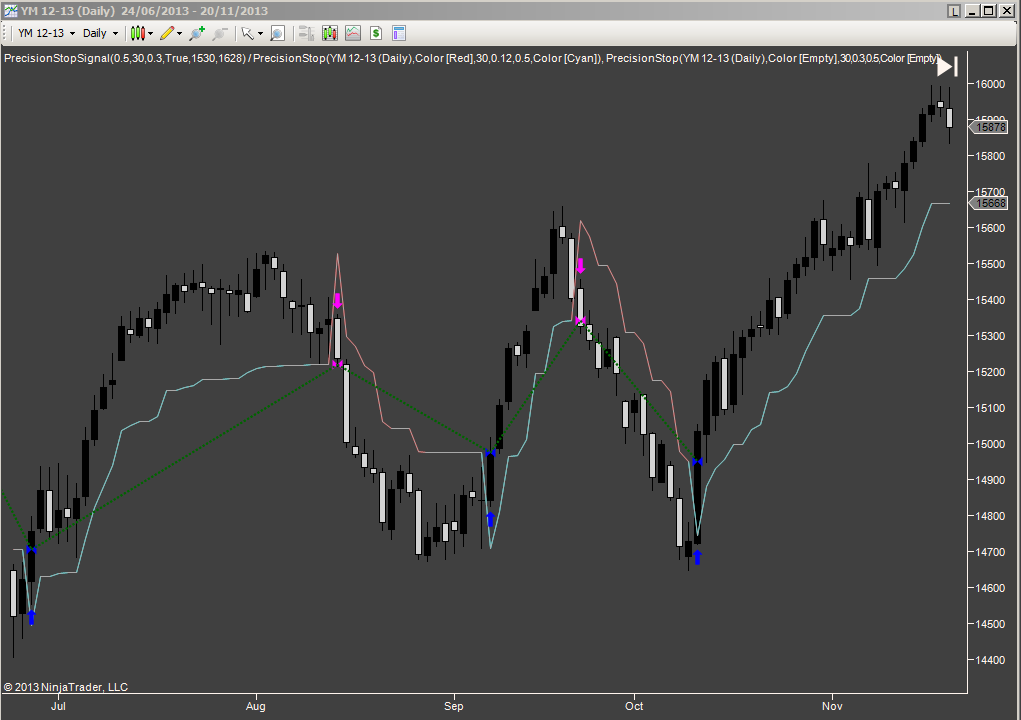Click the 15878 price marker on axis
The image size is (1021, 720).
pos(990,127)
